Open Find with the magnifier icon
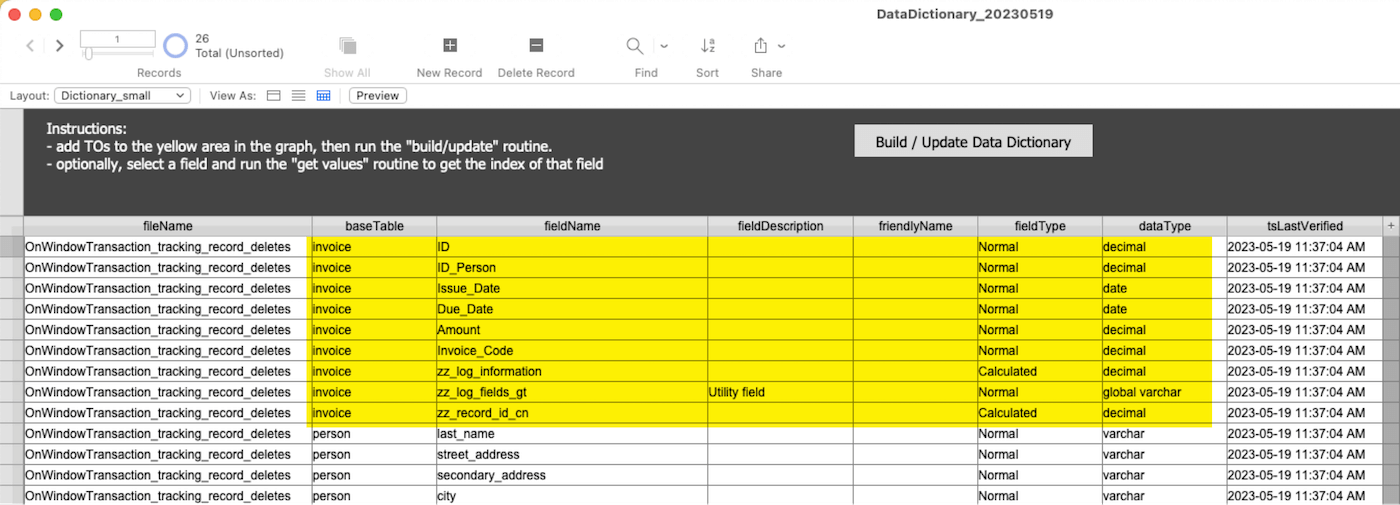The width and height of the screenshot is (1400, 505). (635, 45)
